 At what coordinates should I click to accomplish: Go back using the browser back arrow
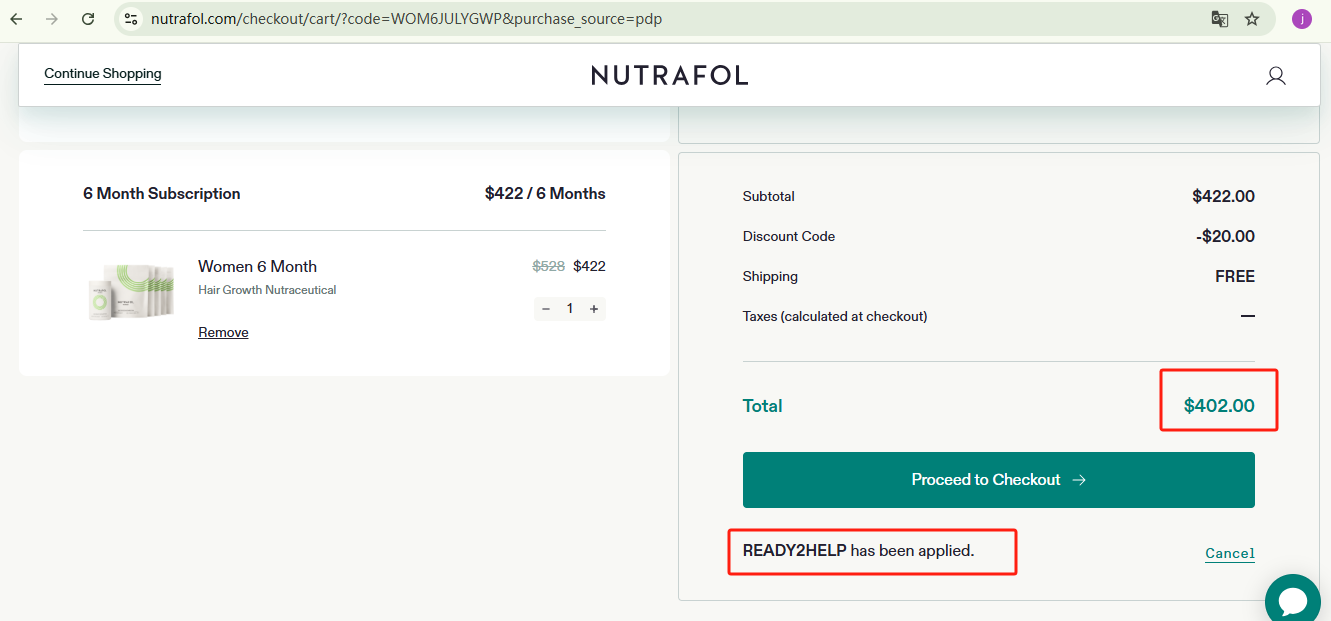coord(16,19)
